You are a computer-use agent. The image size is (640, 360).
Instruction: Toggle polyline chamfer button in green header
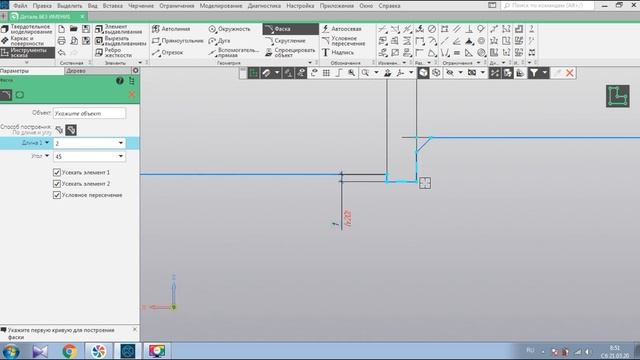click(x=19, y=95)
